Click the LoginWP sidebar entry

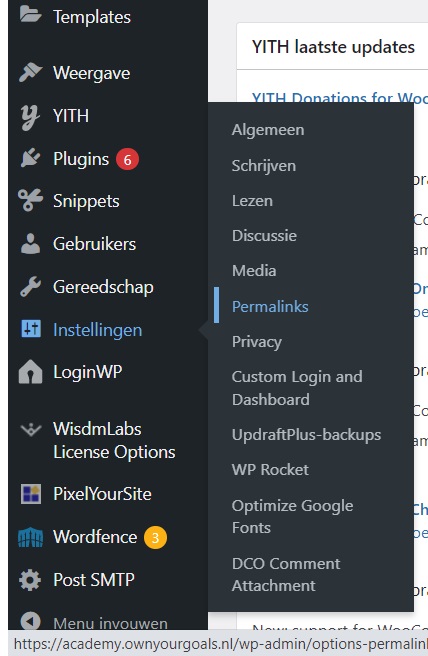87,372
